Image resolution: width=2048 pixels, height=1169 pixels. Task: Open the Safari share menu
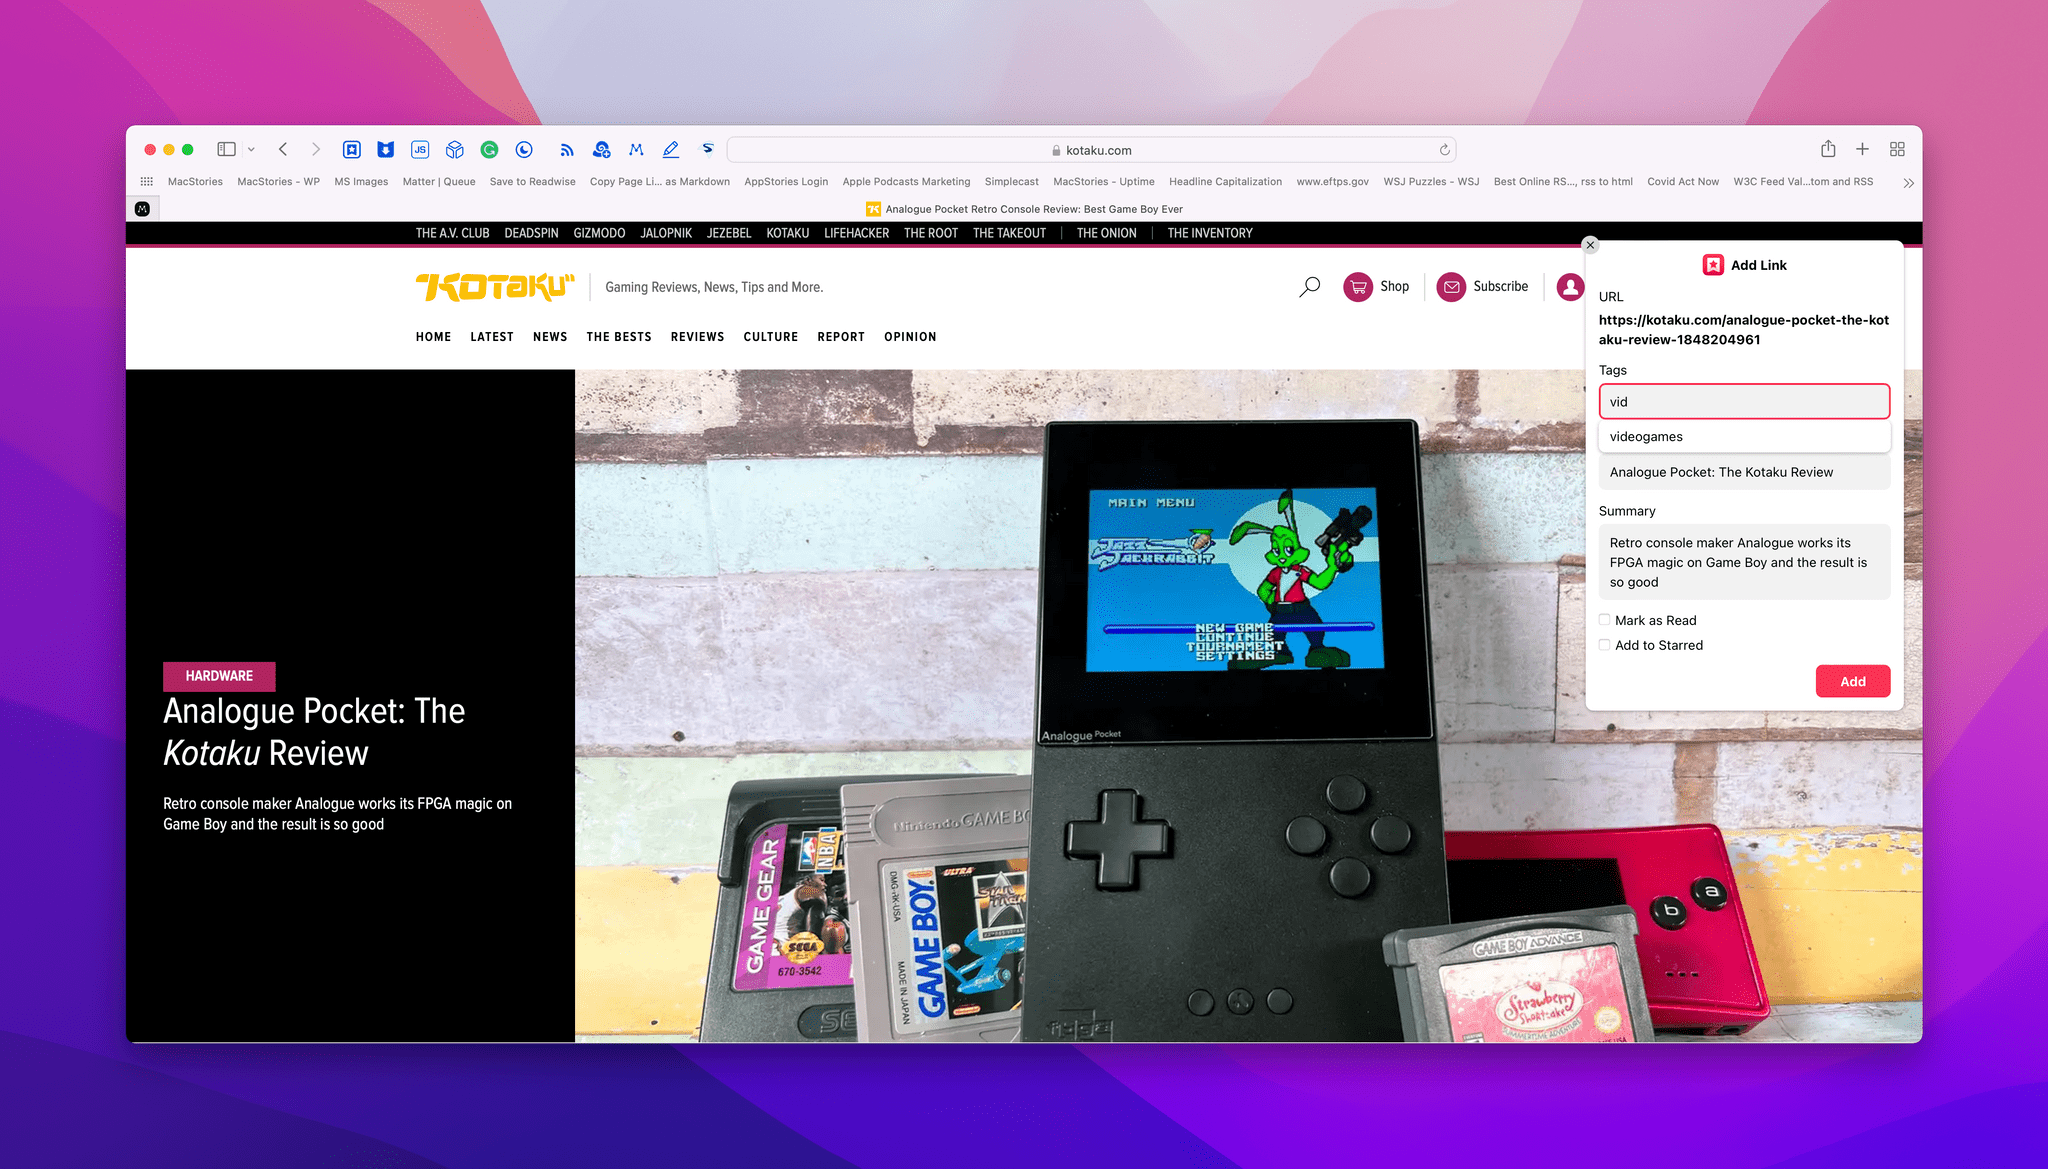(x=1828, y=149)
